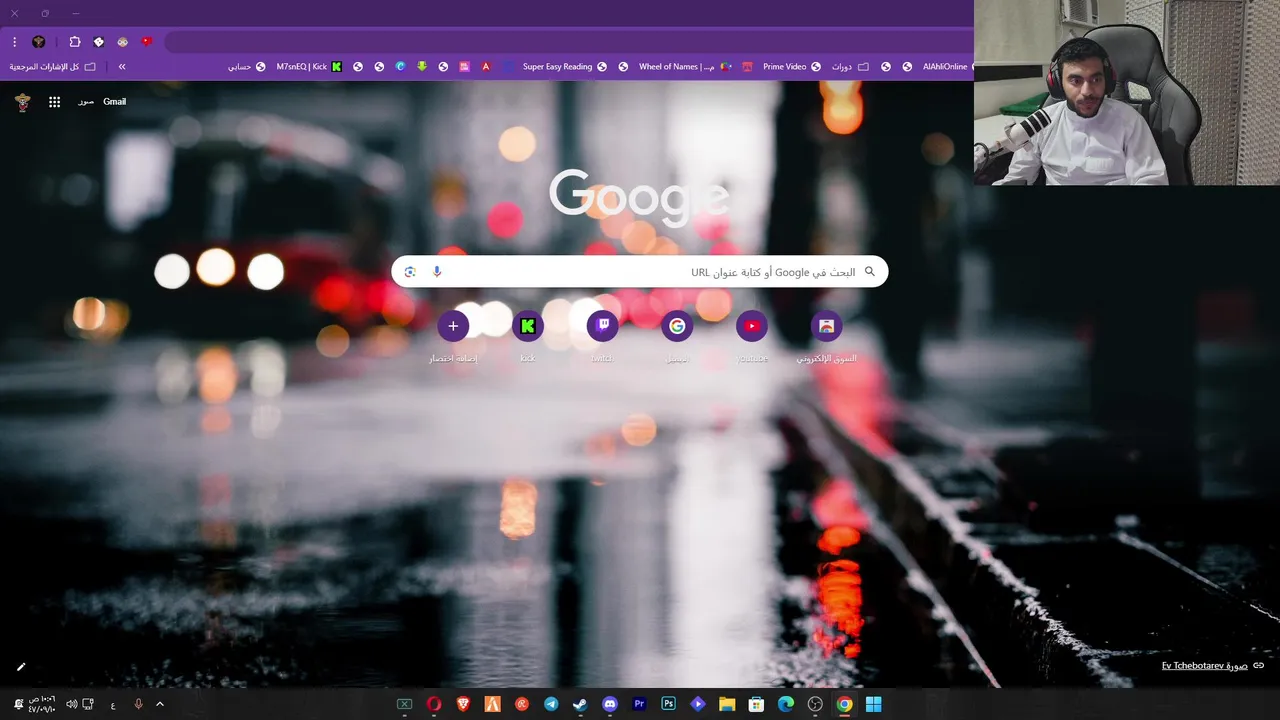This screenshot has width=1280, height=720.
Task: Open the web store shortcut tile
Action: click(826, 326)
